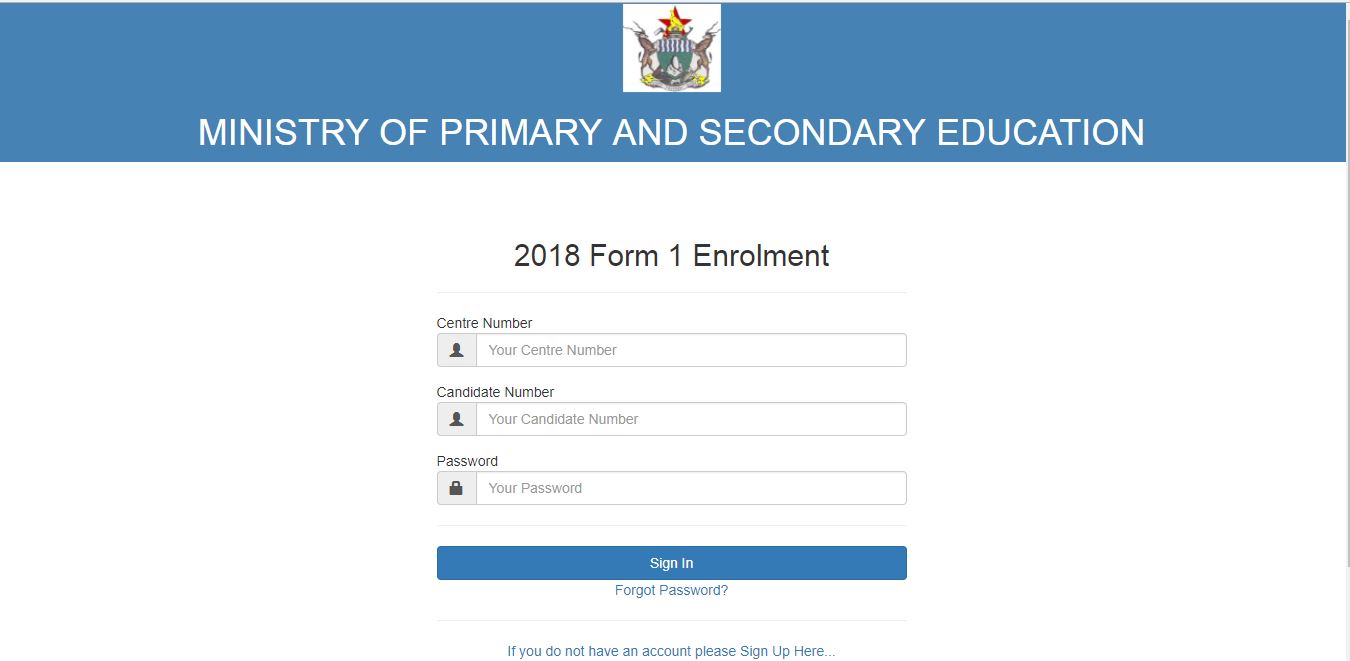
Task: Focus the Your Centre Number input field
Action: pyautogui.click(x=691, y=350)
